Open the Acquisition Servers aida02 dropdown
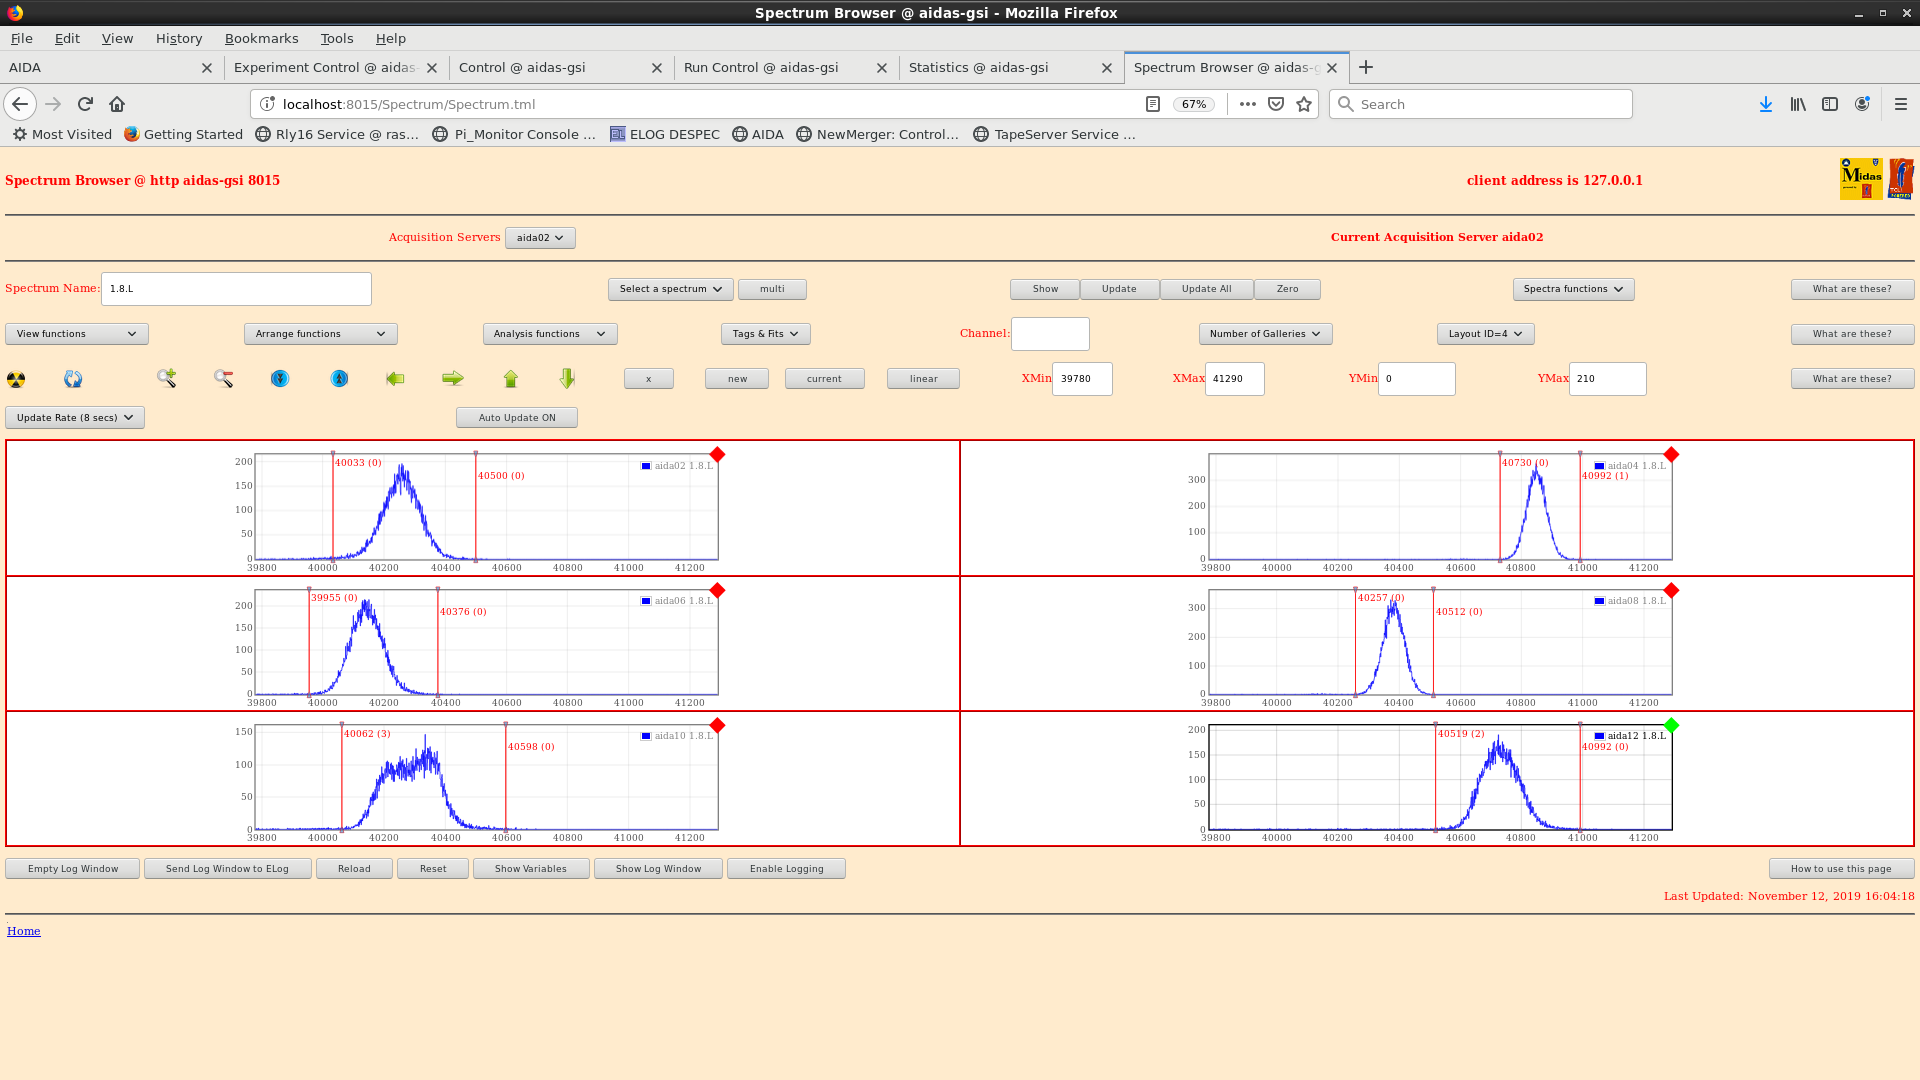This screenshot has width=1920, height=1080. pos(540,238)
